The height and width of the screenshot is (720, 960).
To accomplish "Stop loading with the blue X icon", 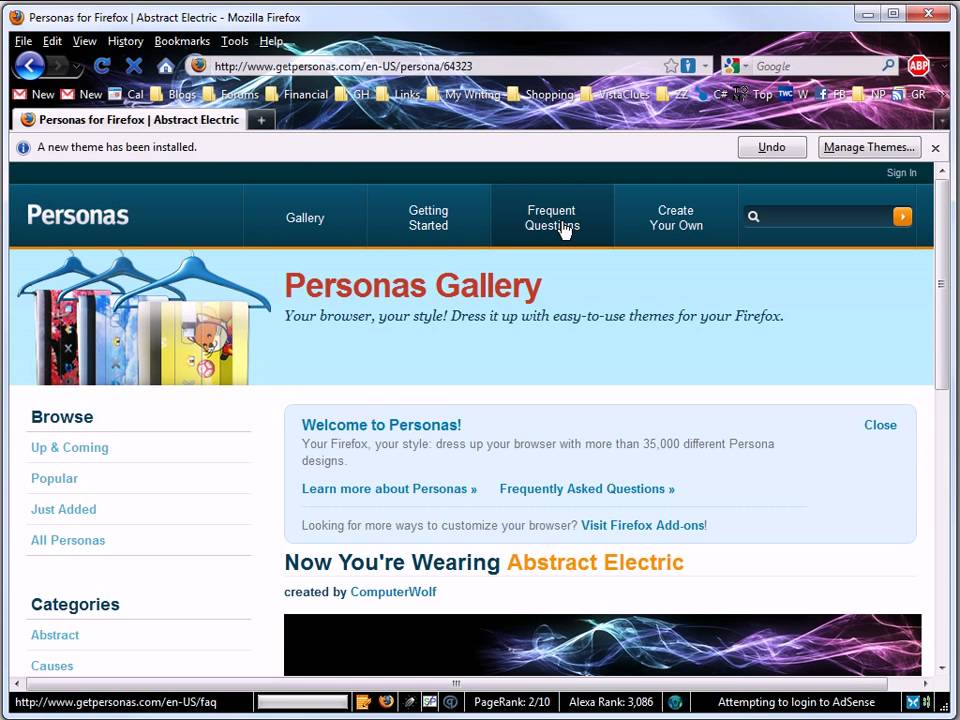I will point(133,66).
